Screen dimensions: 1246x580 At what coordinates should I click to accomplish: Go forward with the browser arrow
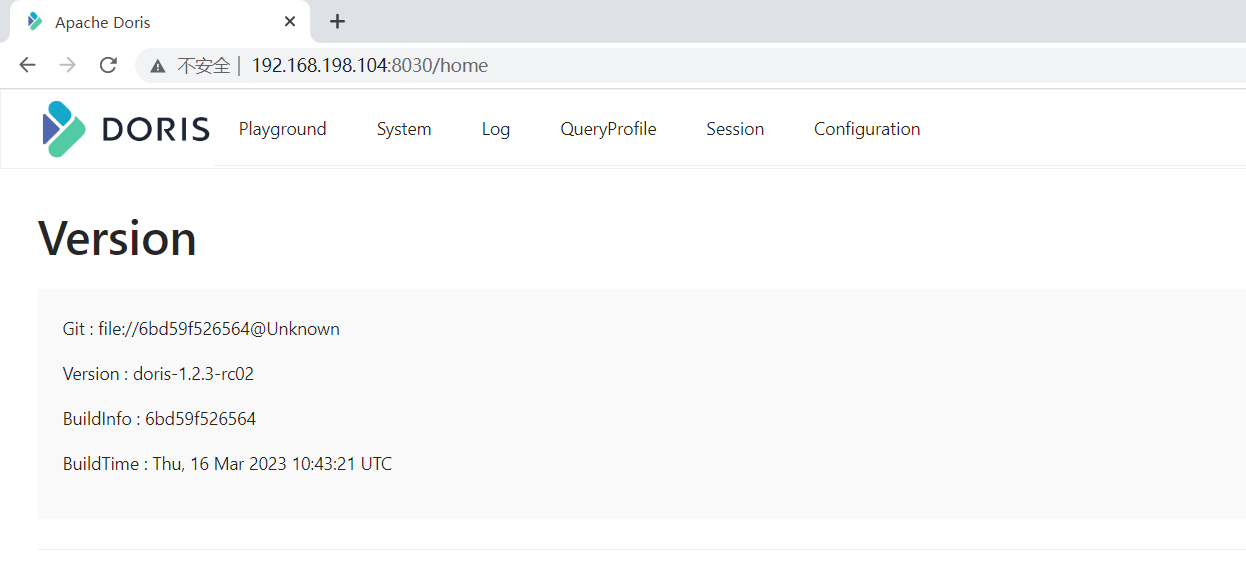(67, 65)
